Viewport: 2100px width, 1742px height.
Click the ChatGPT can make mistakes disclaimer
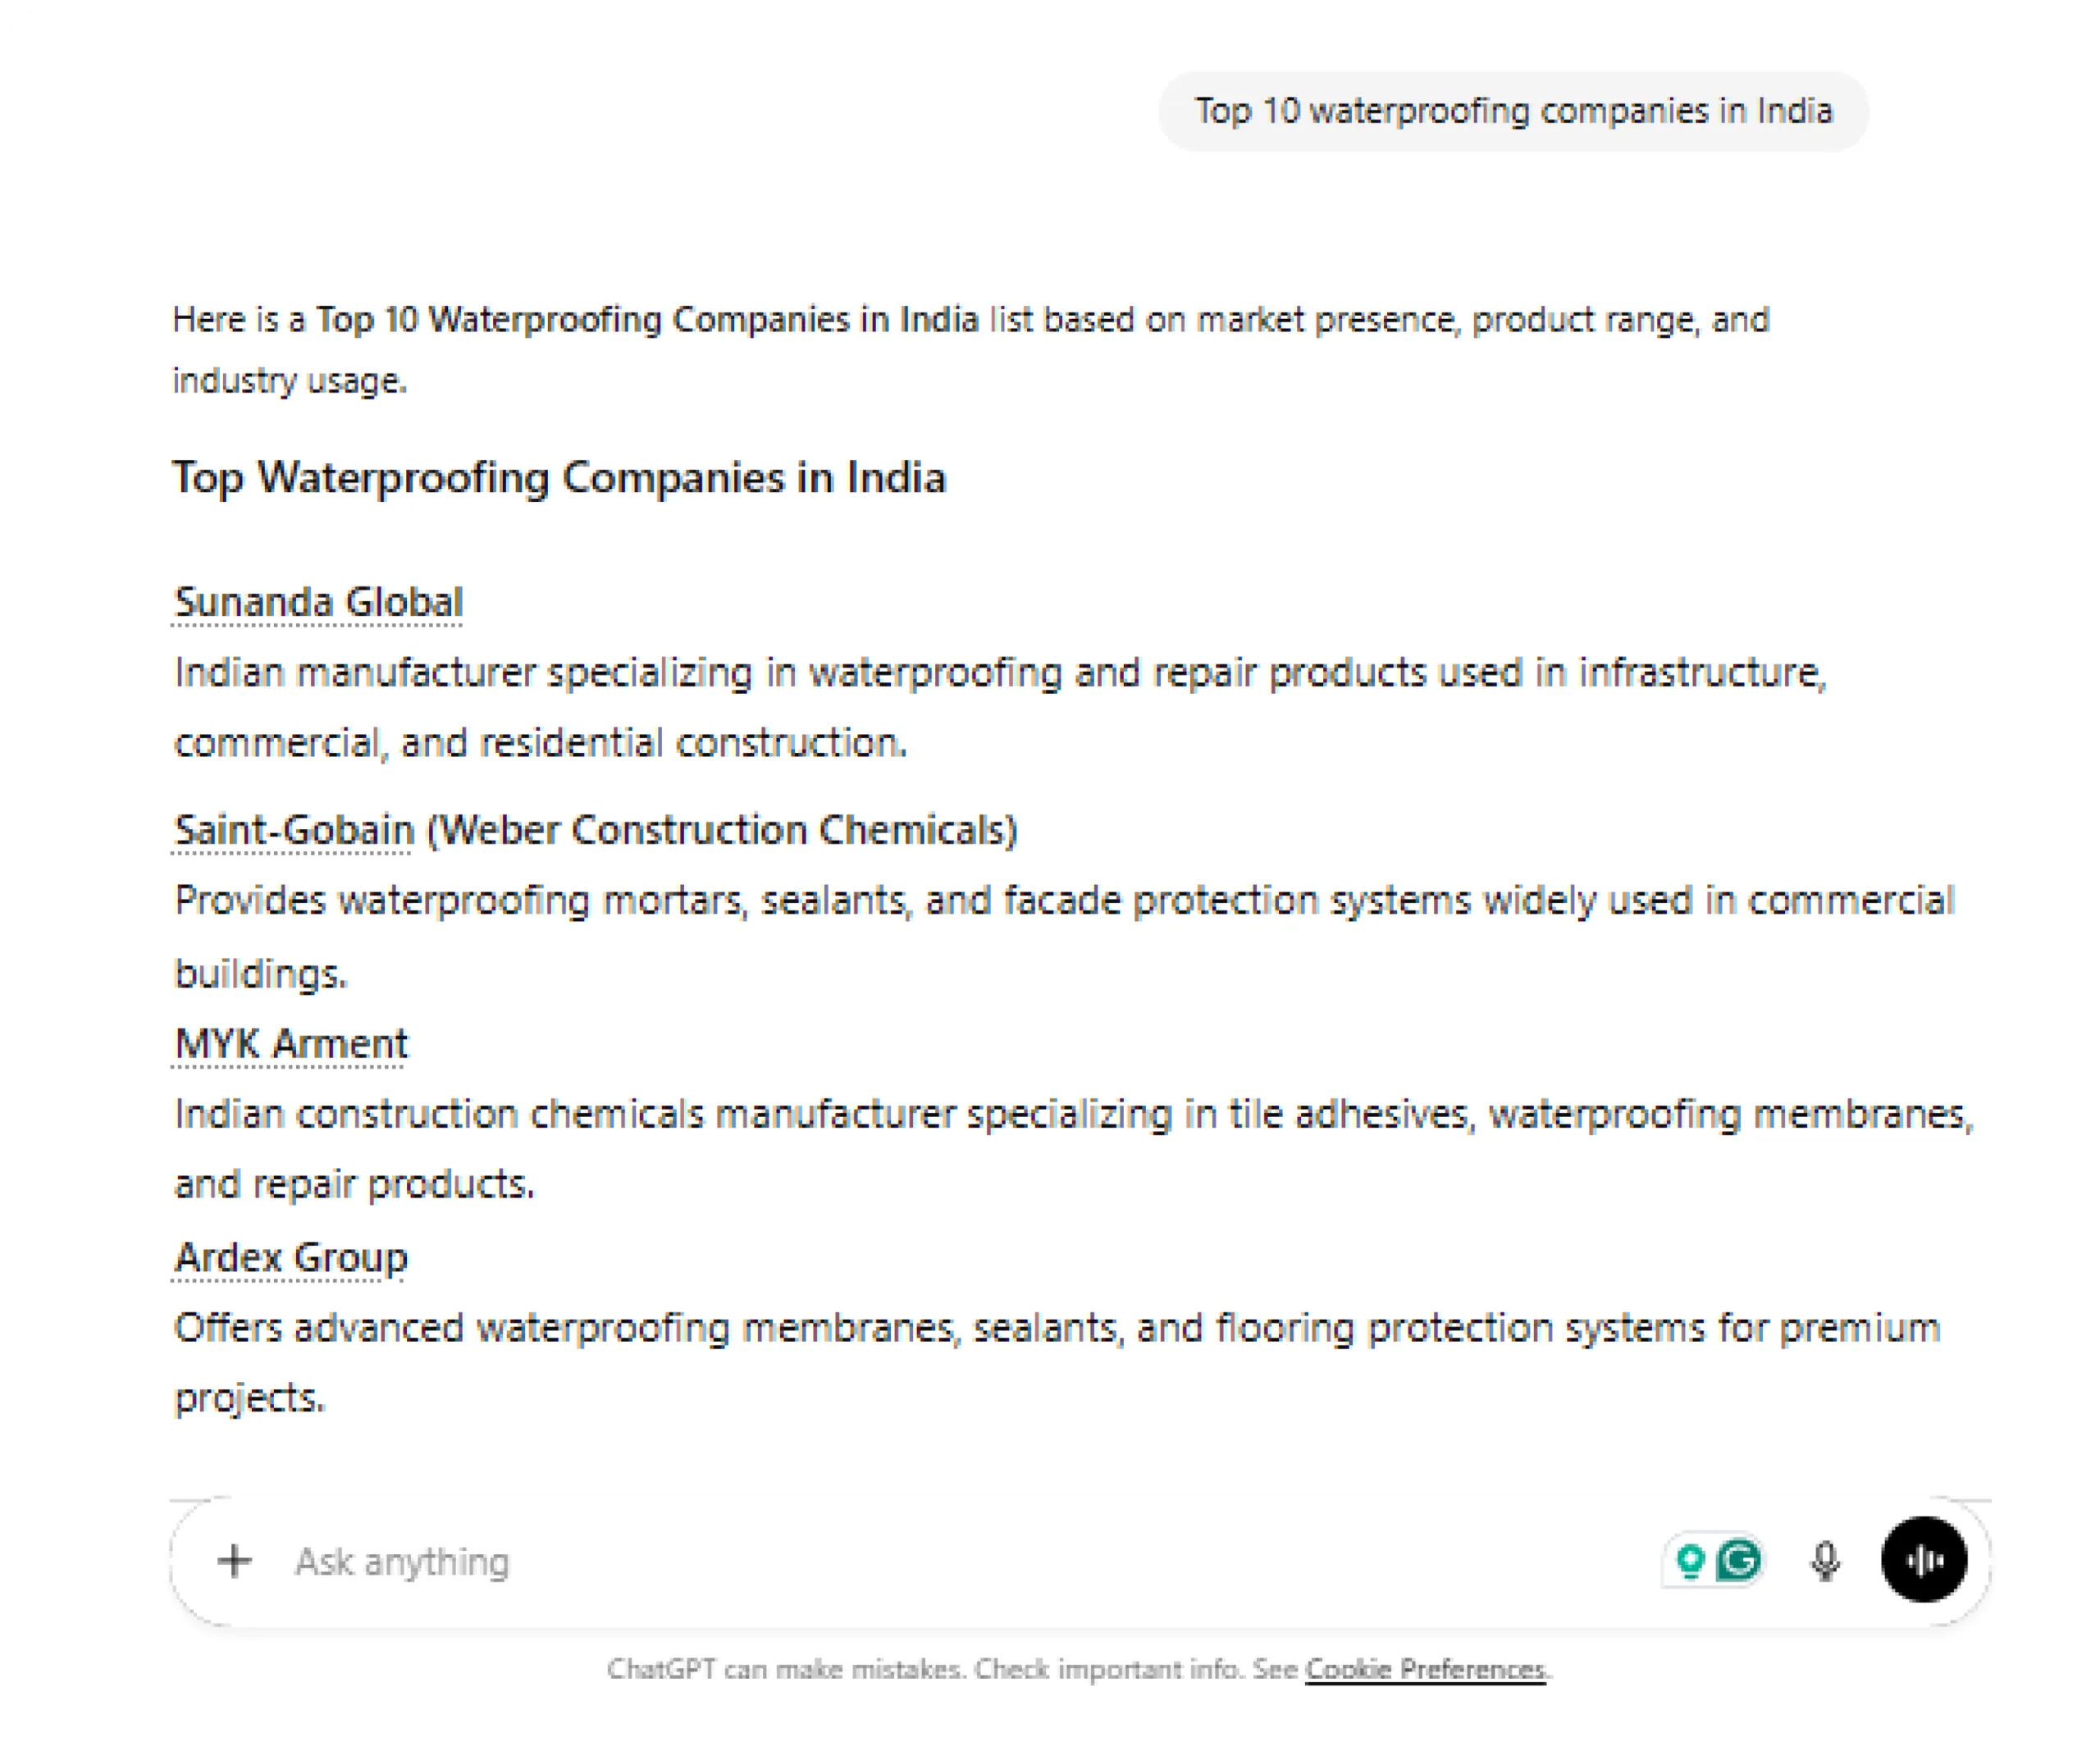950,1669
